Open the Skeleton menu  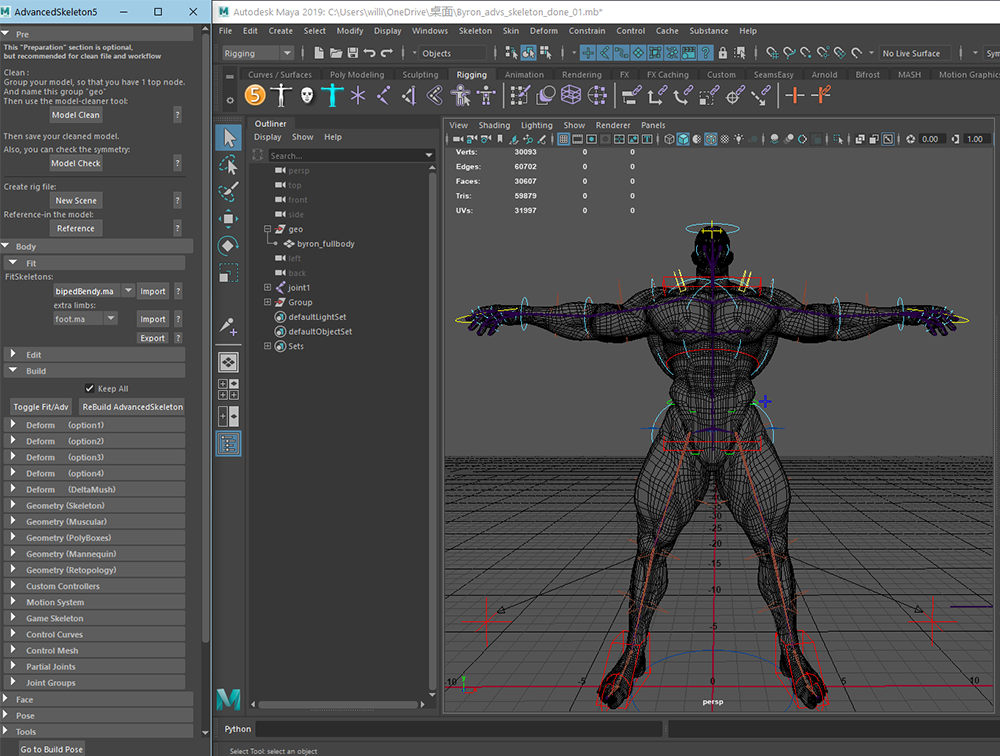[x=475, y=31]
